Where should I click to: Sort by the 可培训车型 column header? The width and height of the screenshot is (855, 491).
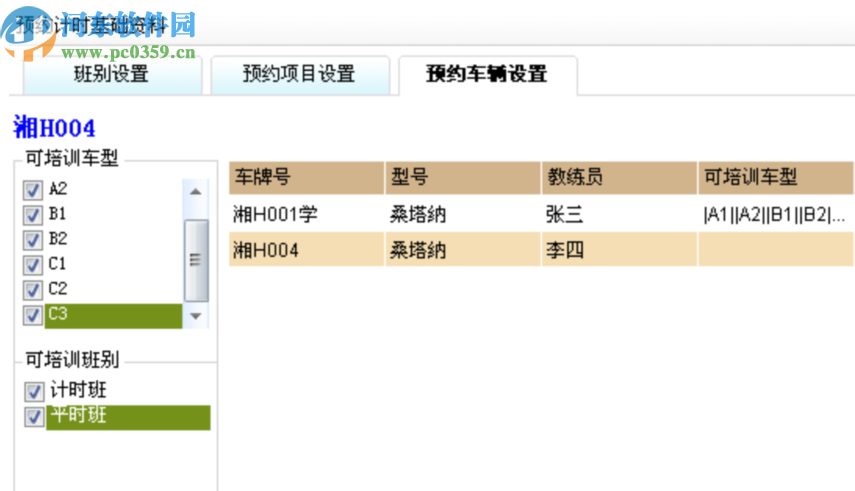coord(776,177)
